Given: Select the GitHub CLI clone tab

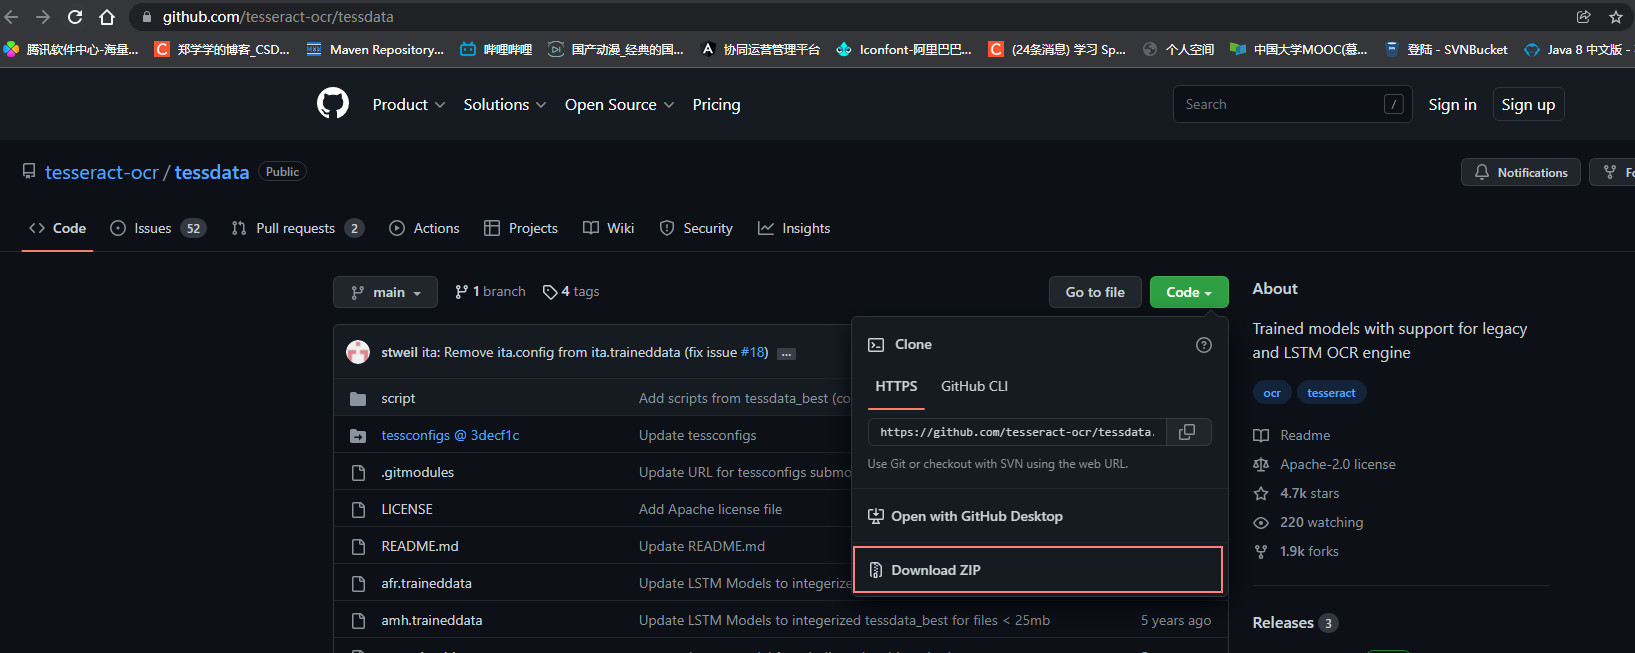Looking at the screenshot, I should 974,386.
